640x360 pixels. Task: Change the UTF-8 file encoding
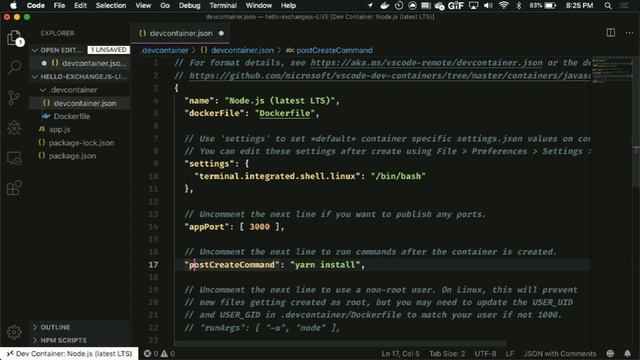click(485, 353)
